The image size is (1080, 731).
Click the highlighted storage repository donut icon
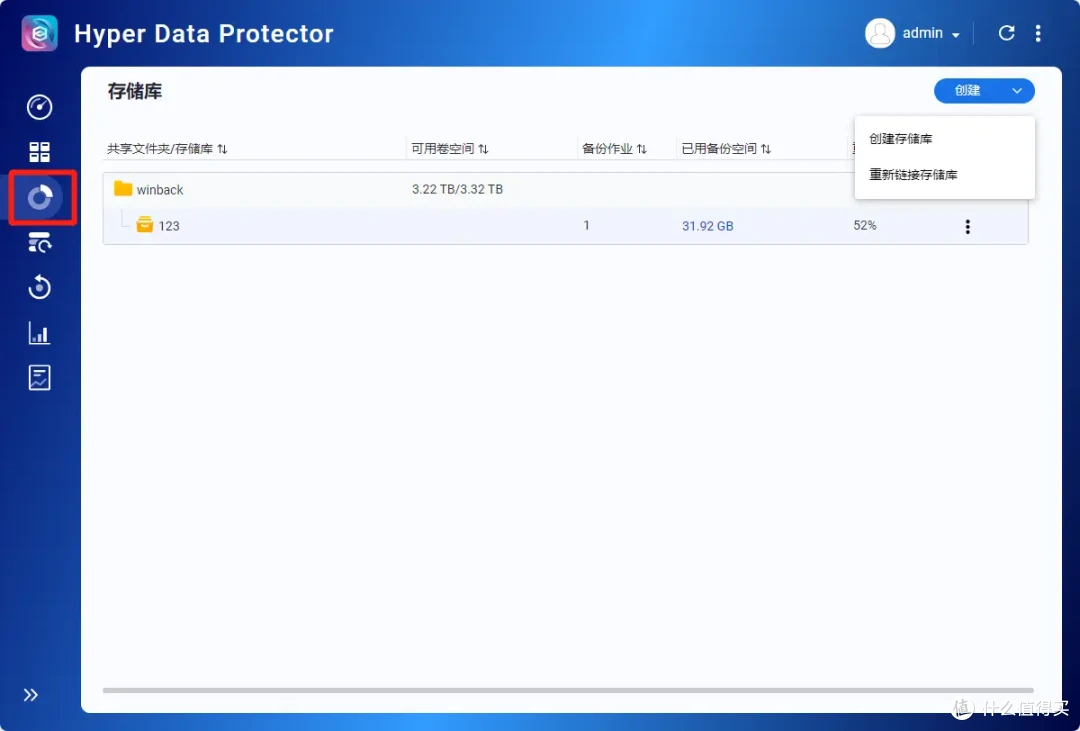tap(39, 197)
